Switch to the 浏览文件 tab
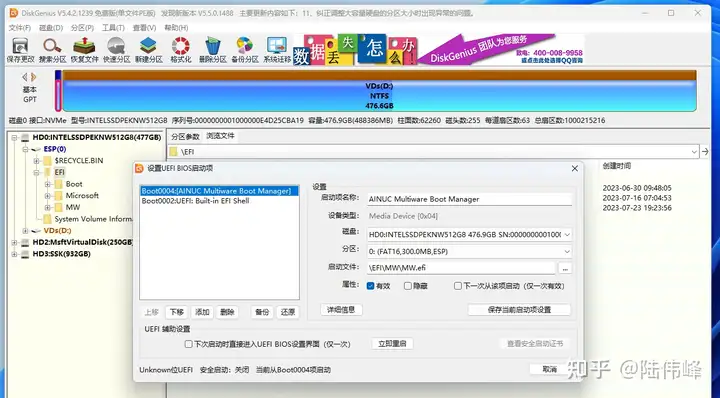 tap(220, 136)
